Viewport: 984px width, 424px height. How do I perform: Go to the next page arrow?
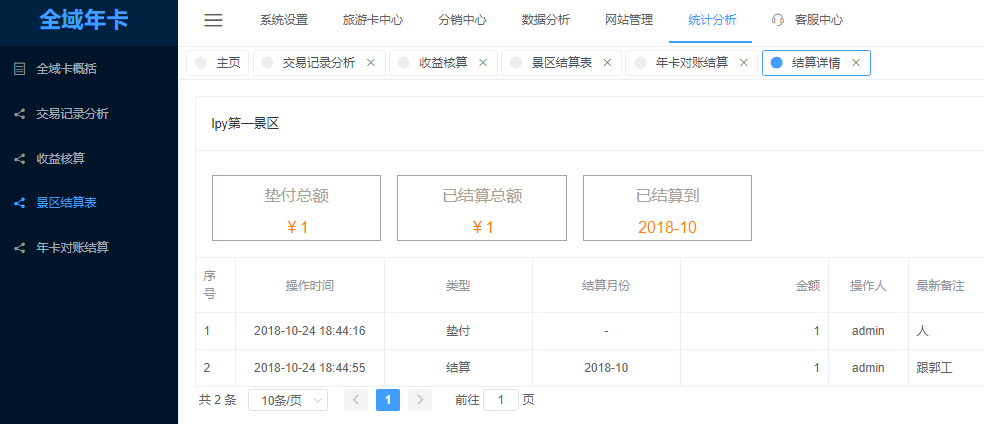coord(420,400)
